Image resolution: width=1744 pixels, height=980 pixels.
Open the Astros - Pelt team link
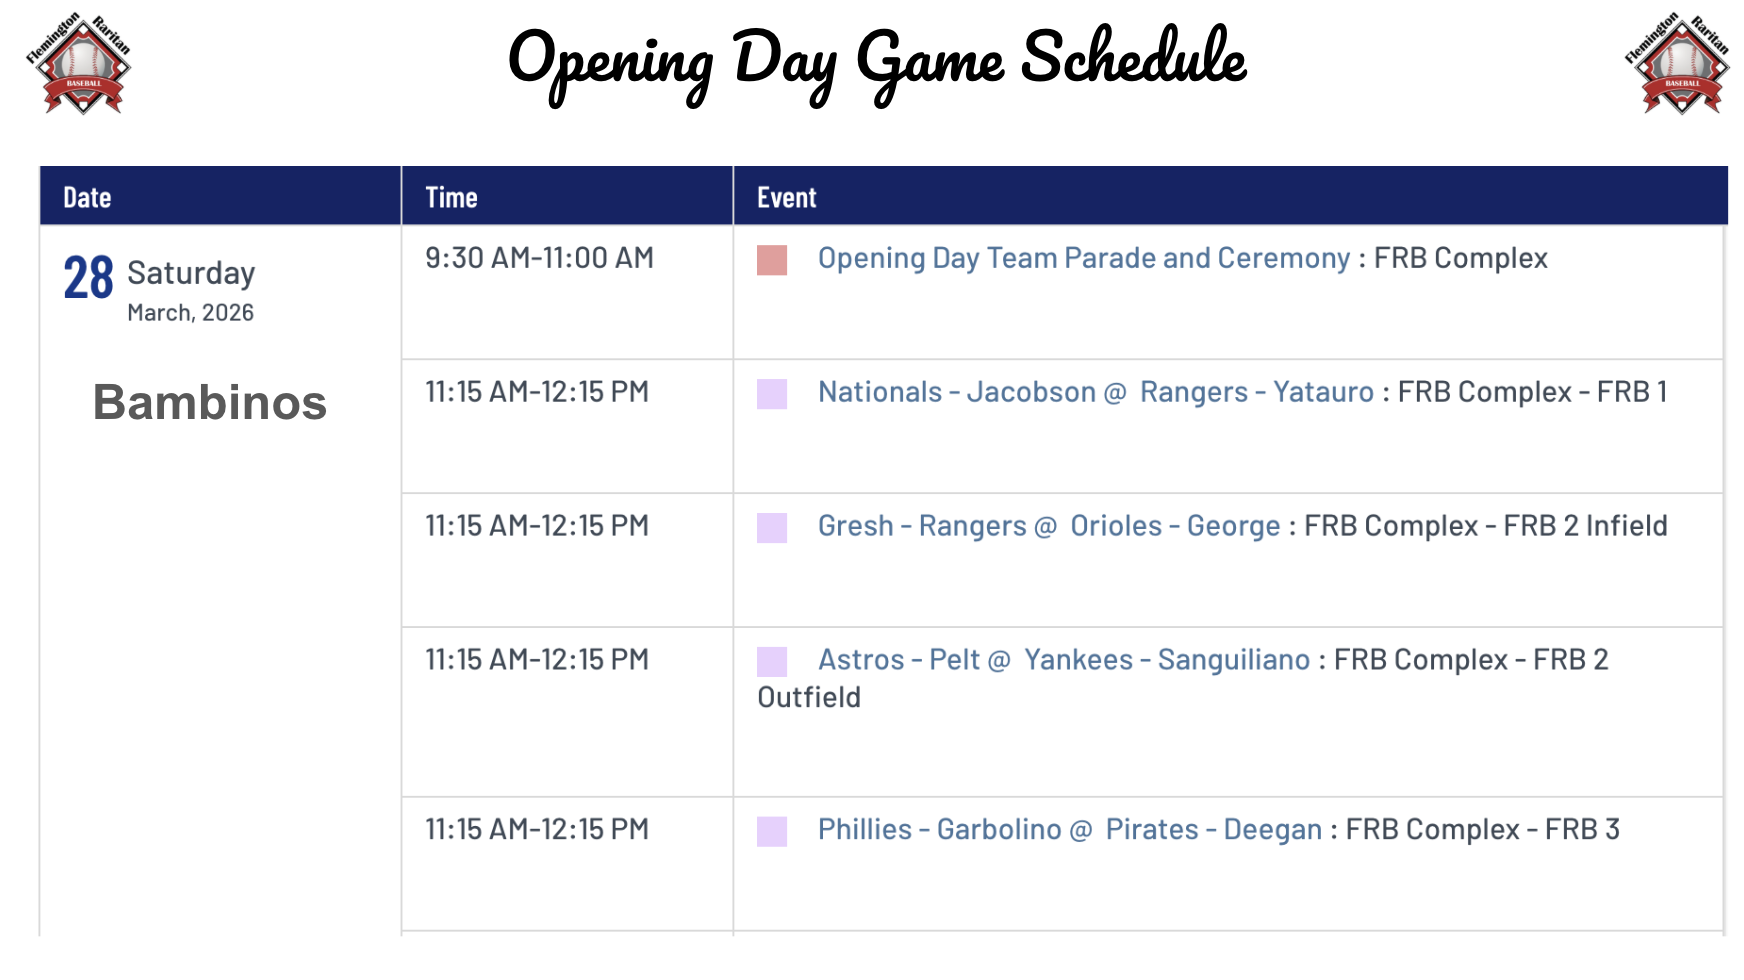tap(899, 660)
